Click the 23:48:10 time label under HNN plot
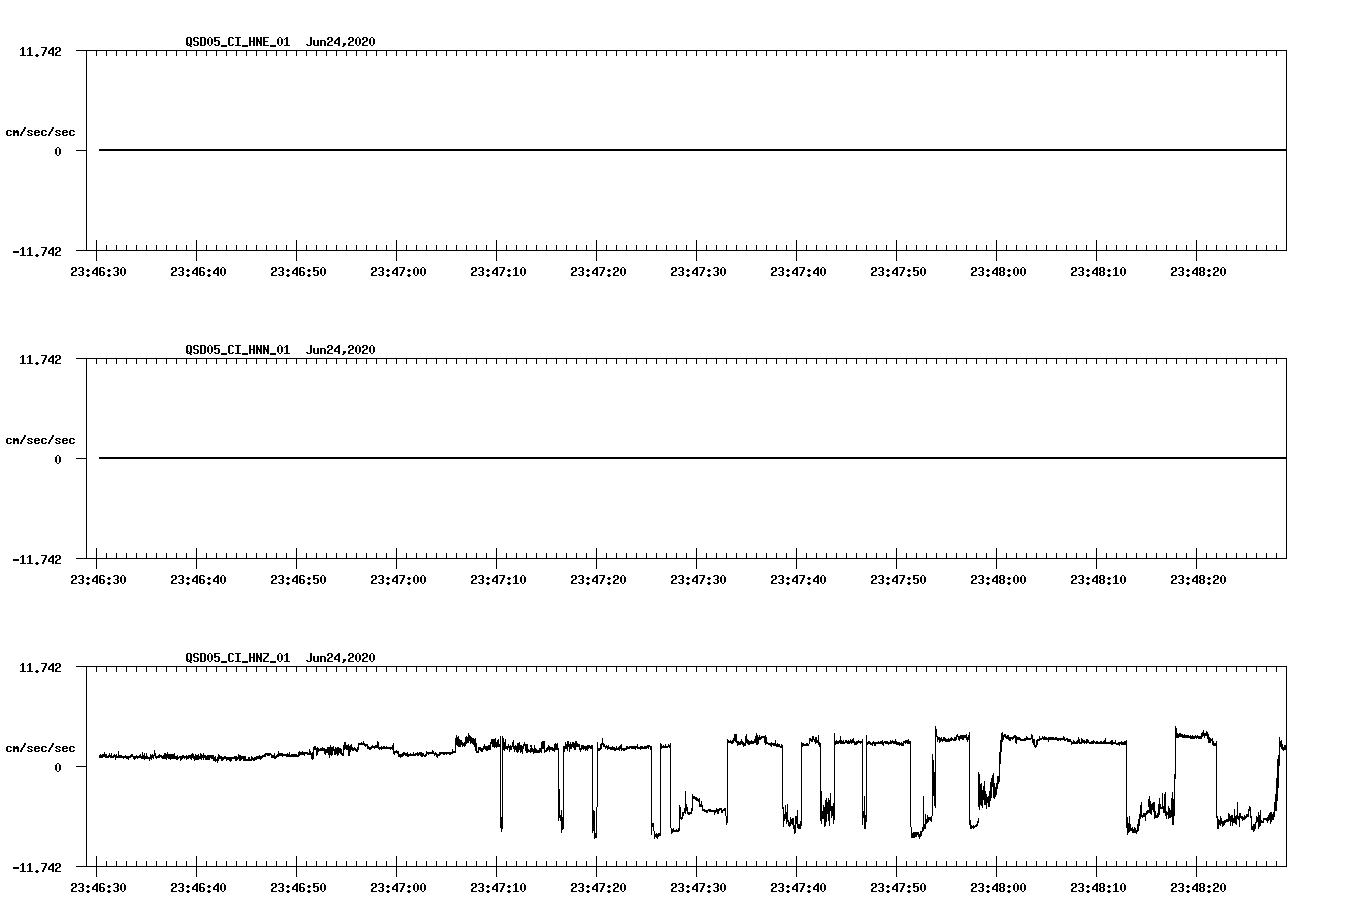The height and width of the screenshot is (924, 1358). coord(1098,580)
